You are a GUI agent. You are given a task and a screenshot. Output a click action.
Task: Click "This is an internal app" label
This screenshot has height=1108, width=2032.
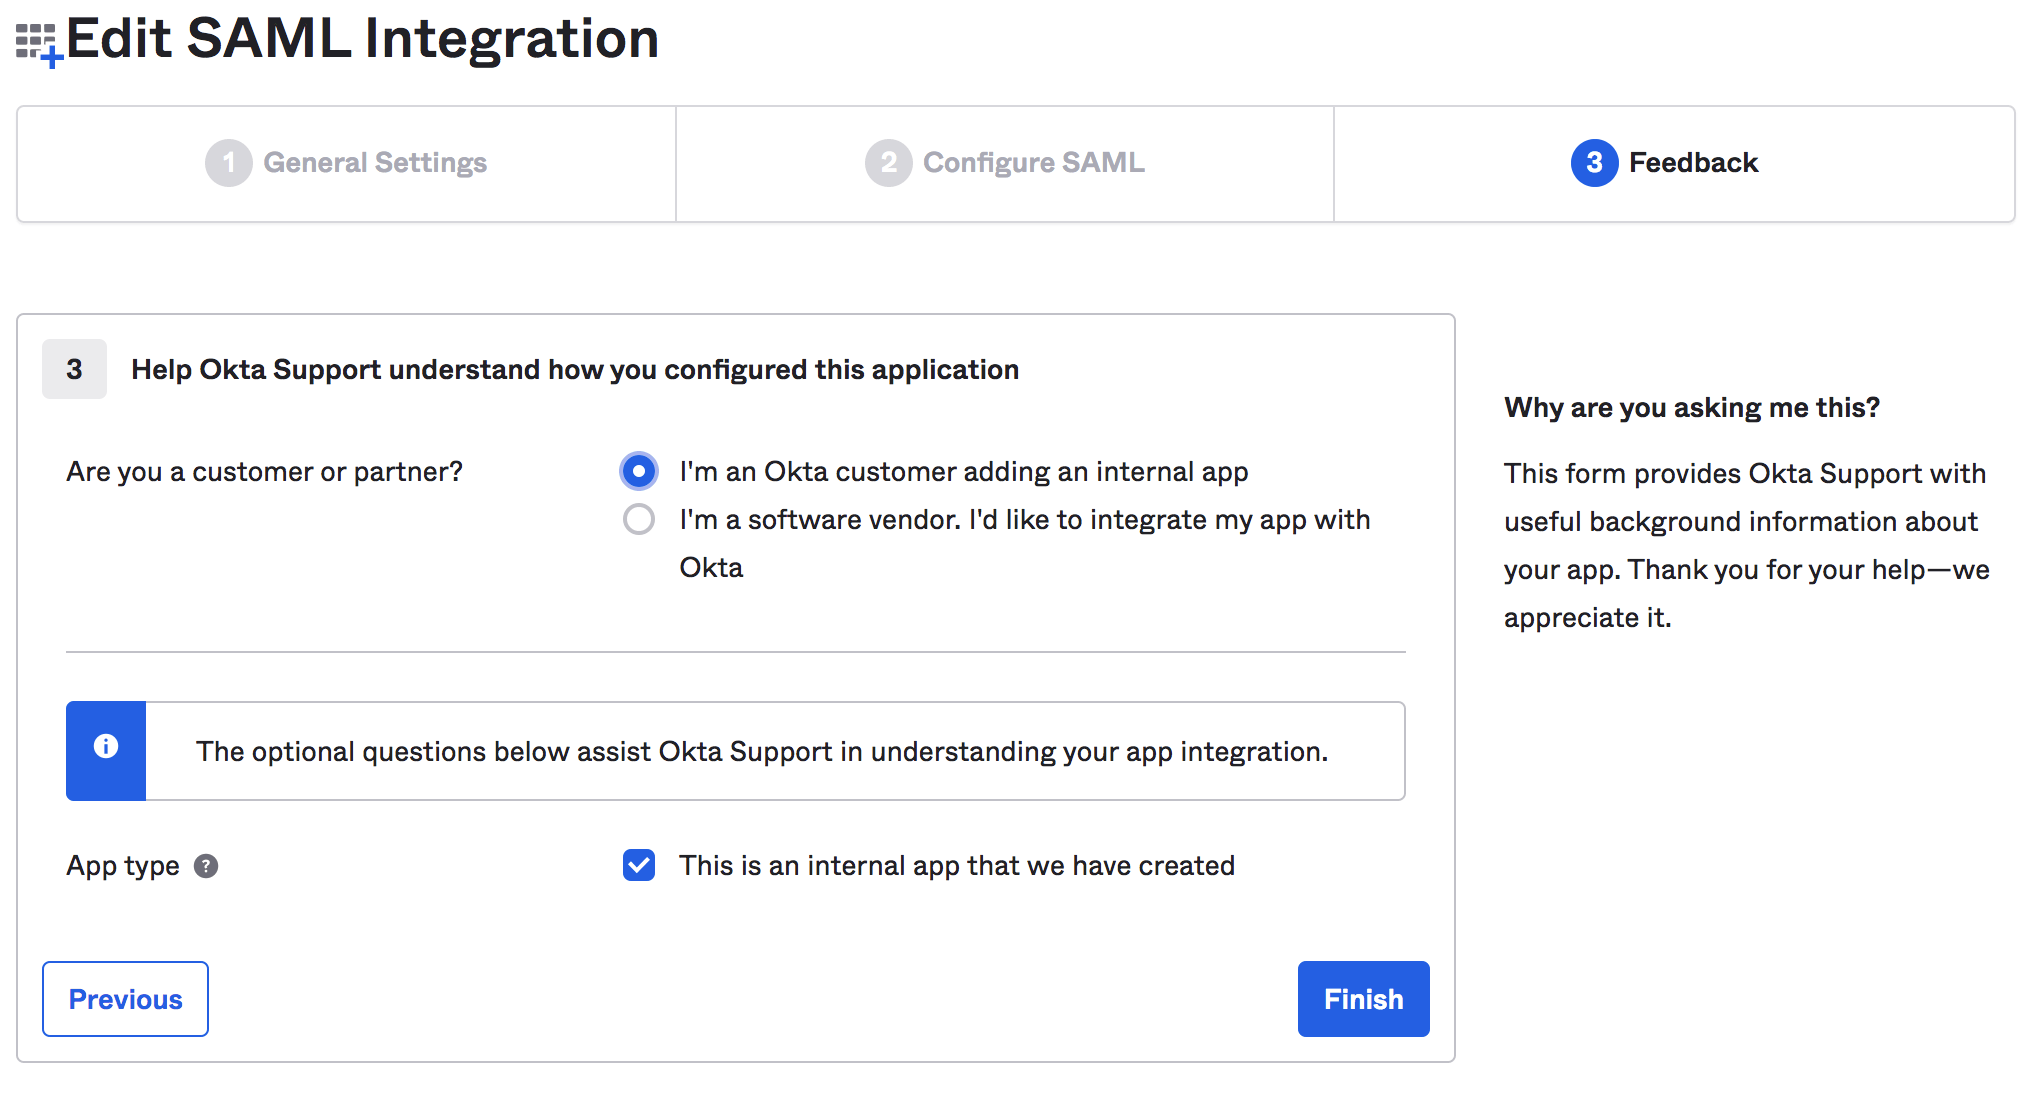click(956, 866)
